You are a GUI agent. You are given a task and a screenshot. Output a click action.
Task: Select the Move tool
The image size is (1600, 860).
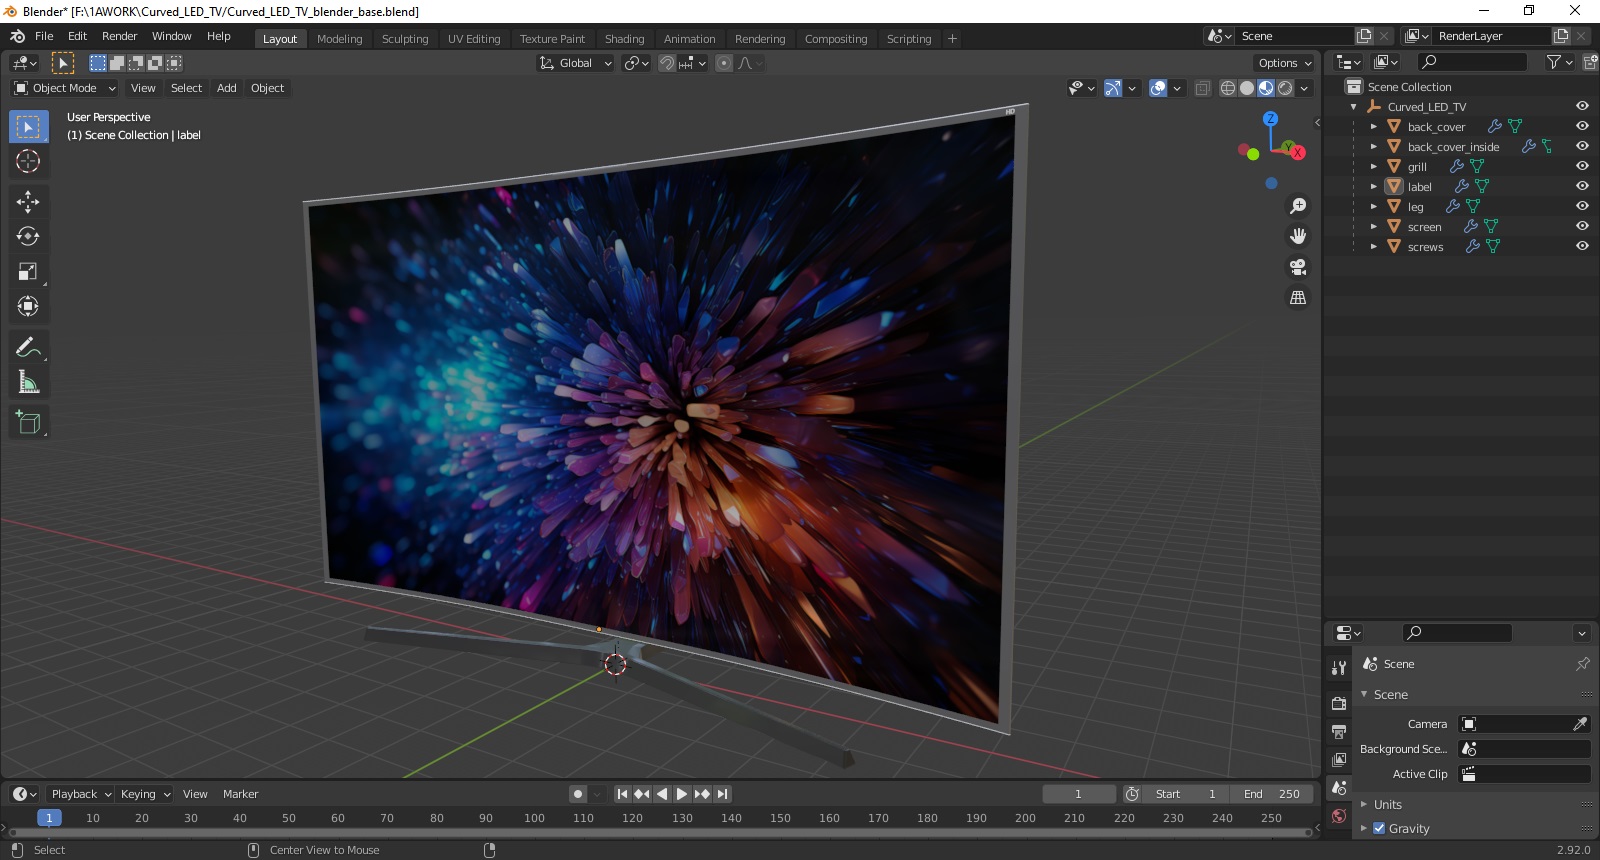pyautogui.click(x=28, y=201)
